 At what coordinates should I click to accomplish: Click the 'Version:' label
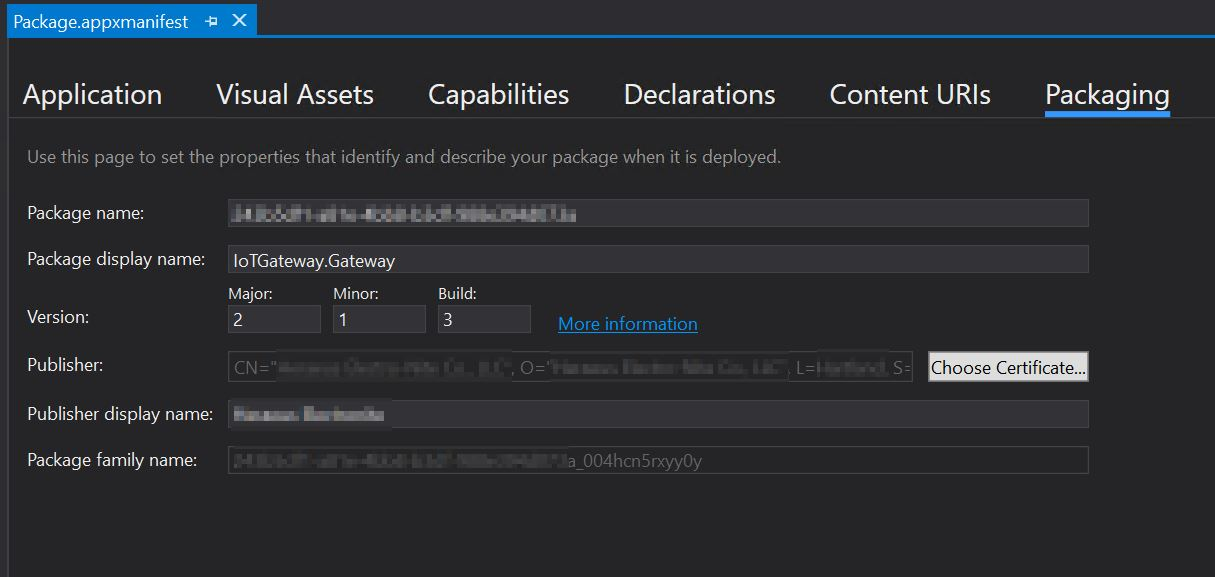[58, 317]
